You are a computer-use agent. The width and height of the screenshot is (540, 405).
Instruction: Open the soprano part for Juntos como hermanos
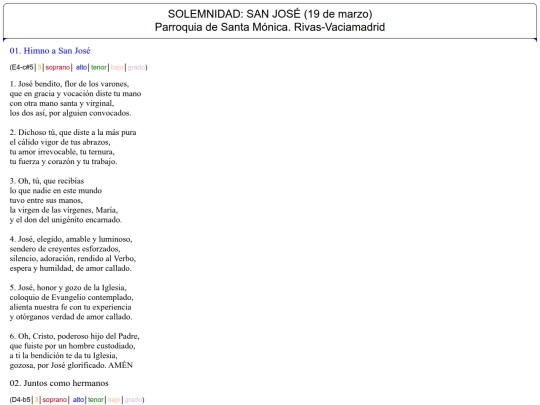(x=54, y=400)
